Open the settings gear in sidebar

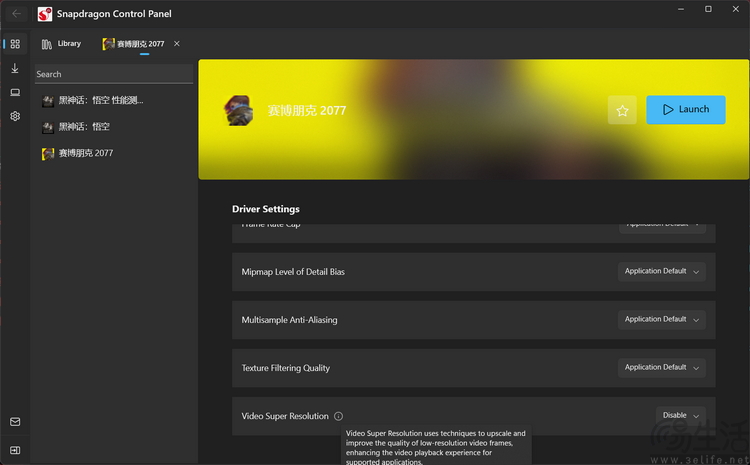coord(15,116)
